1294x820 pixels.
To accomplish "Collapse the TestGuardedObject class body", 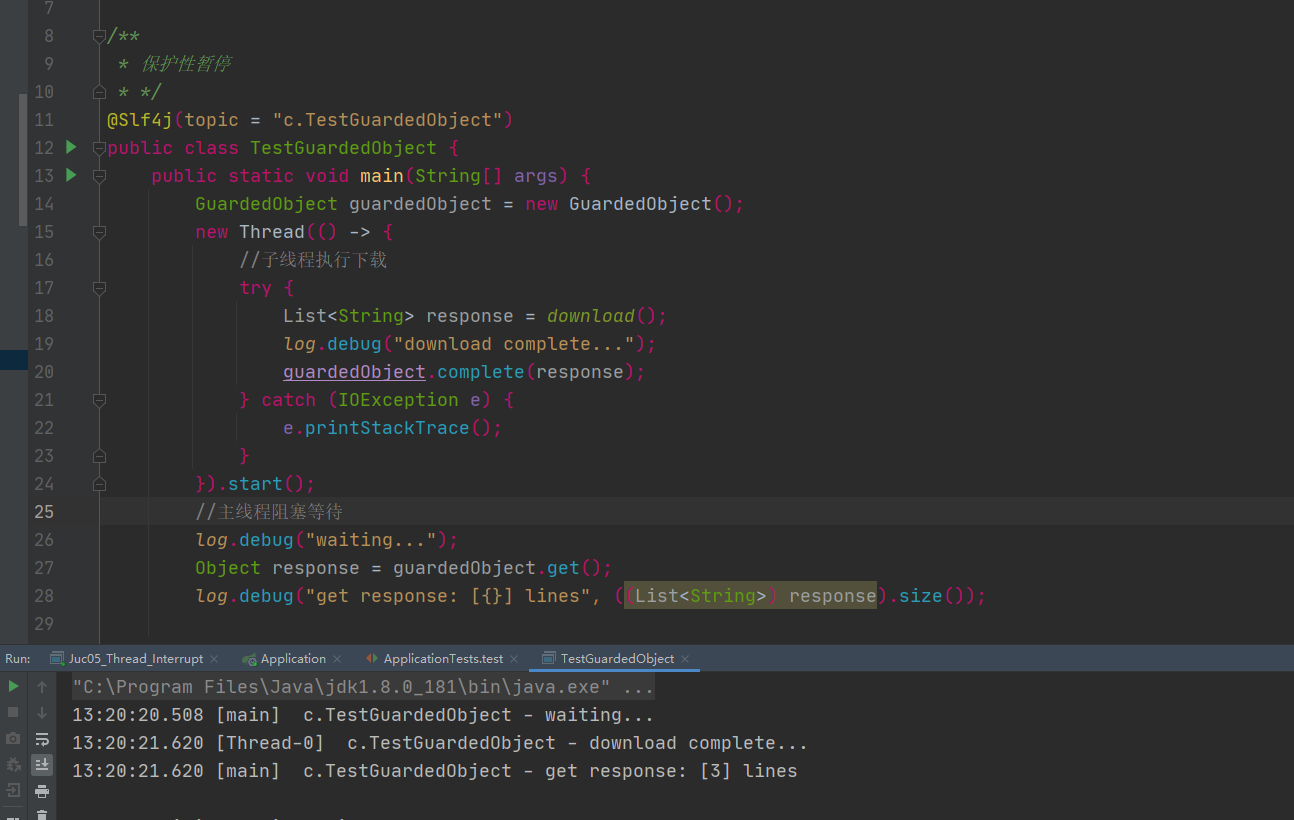I will click(x=99, y=148).
